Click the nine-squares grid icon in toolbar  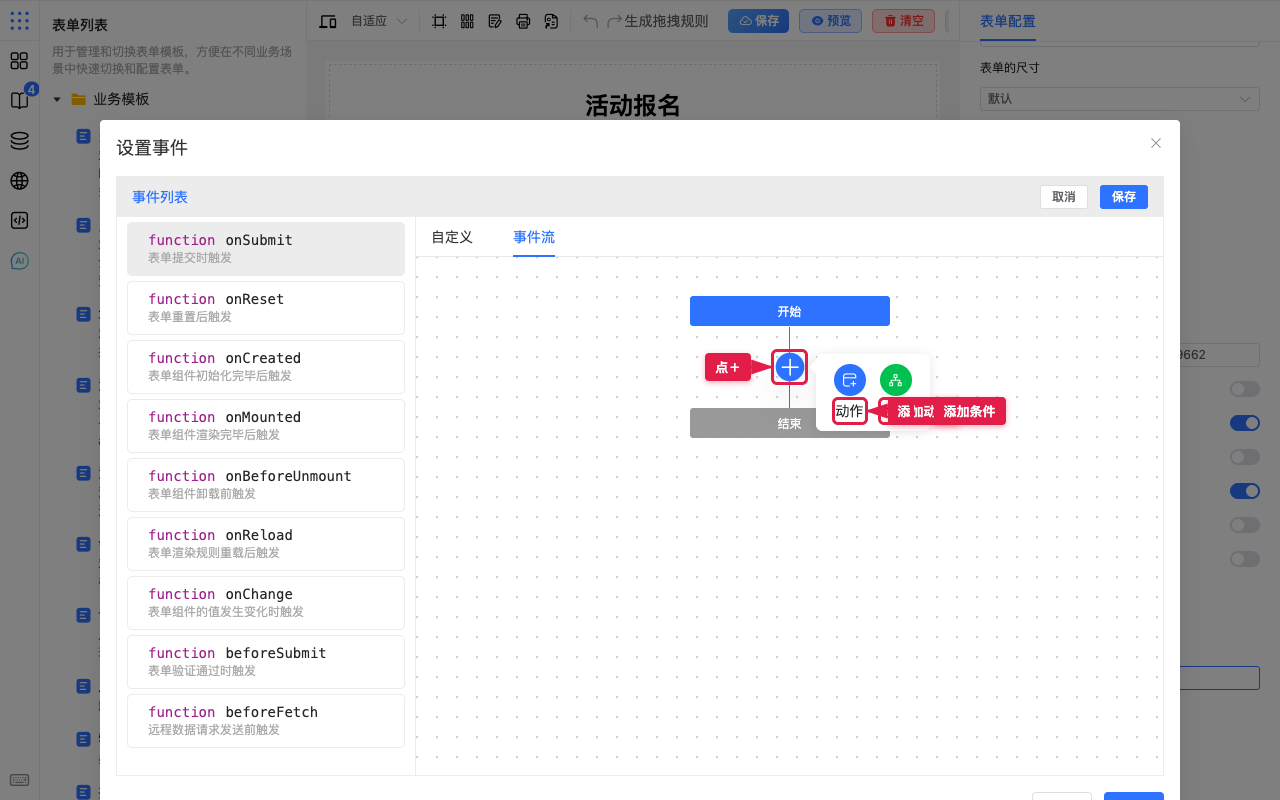[x=467, y=21]
